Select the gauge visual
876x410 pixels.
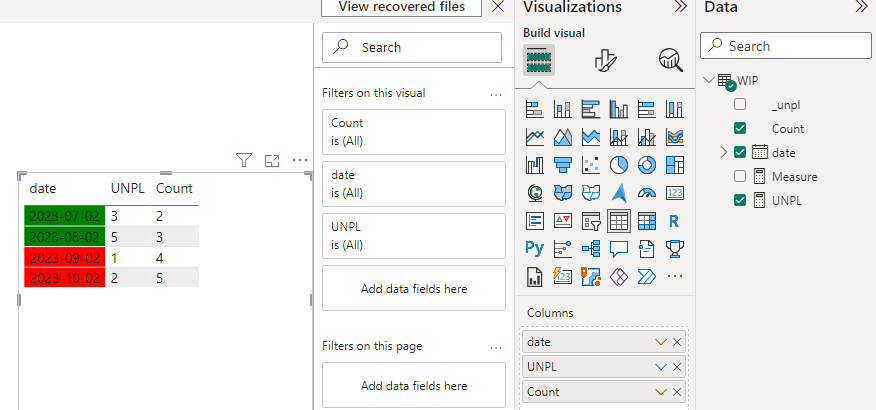[646, 193]
